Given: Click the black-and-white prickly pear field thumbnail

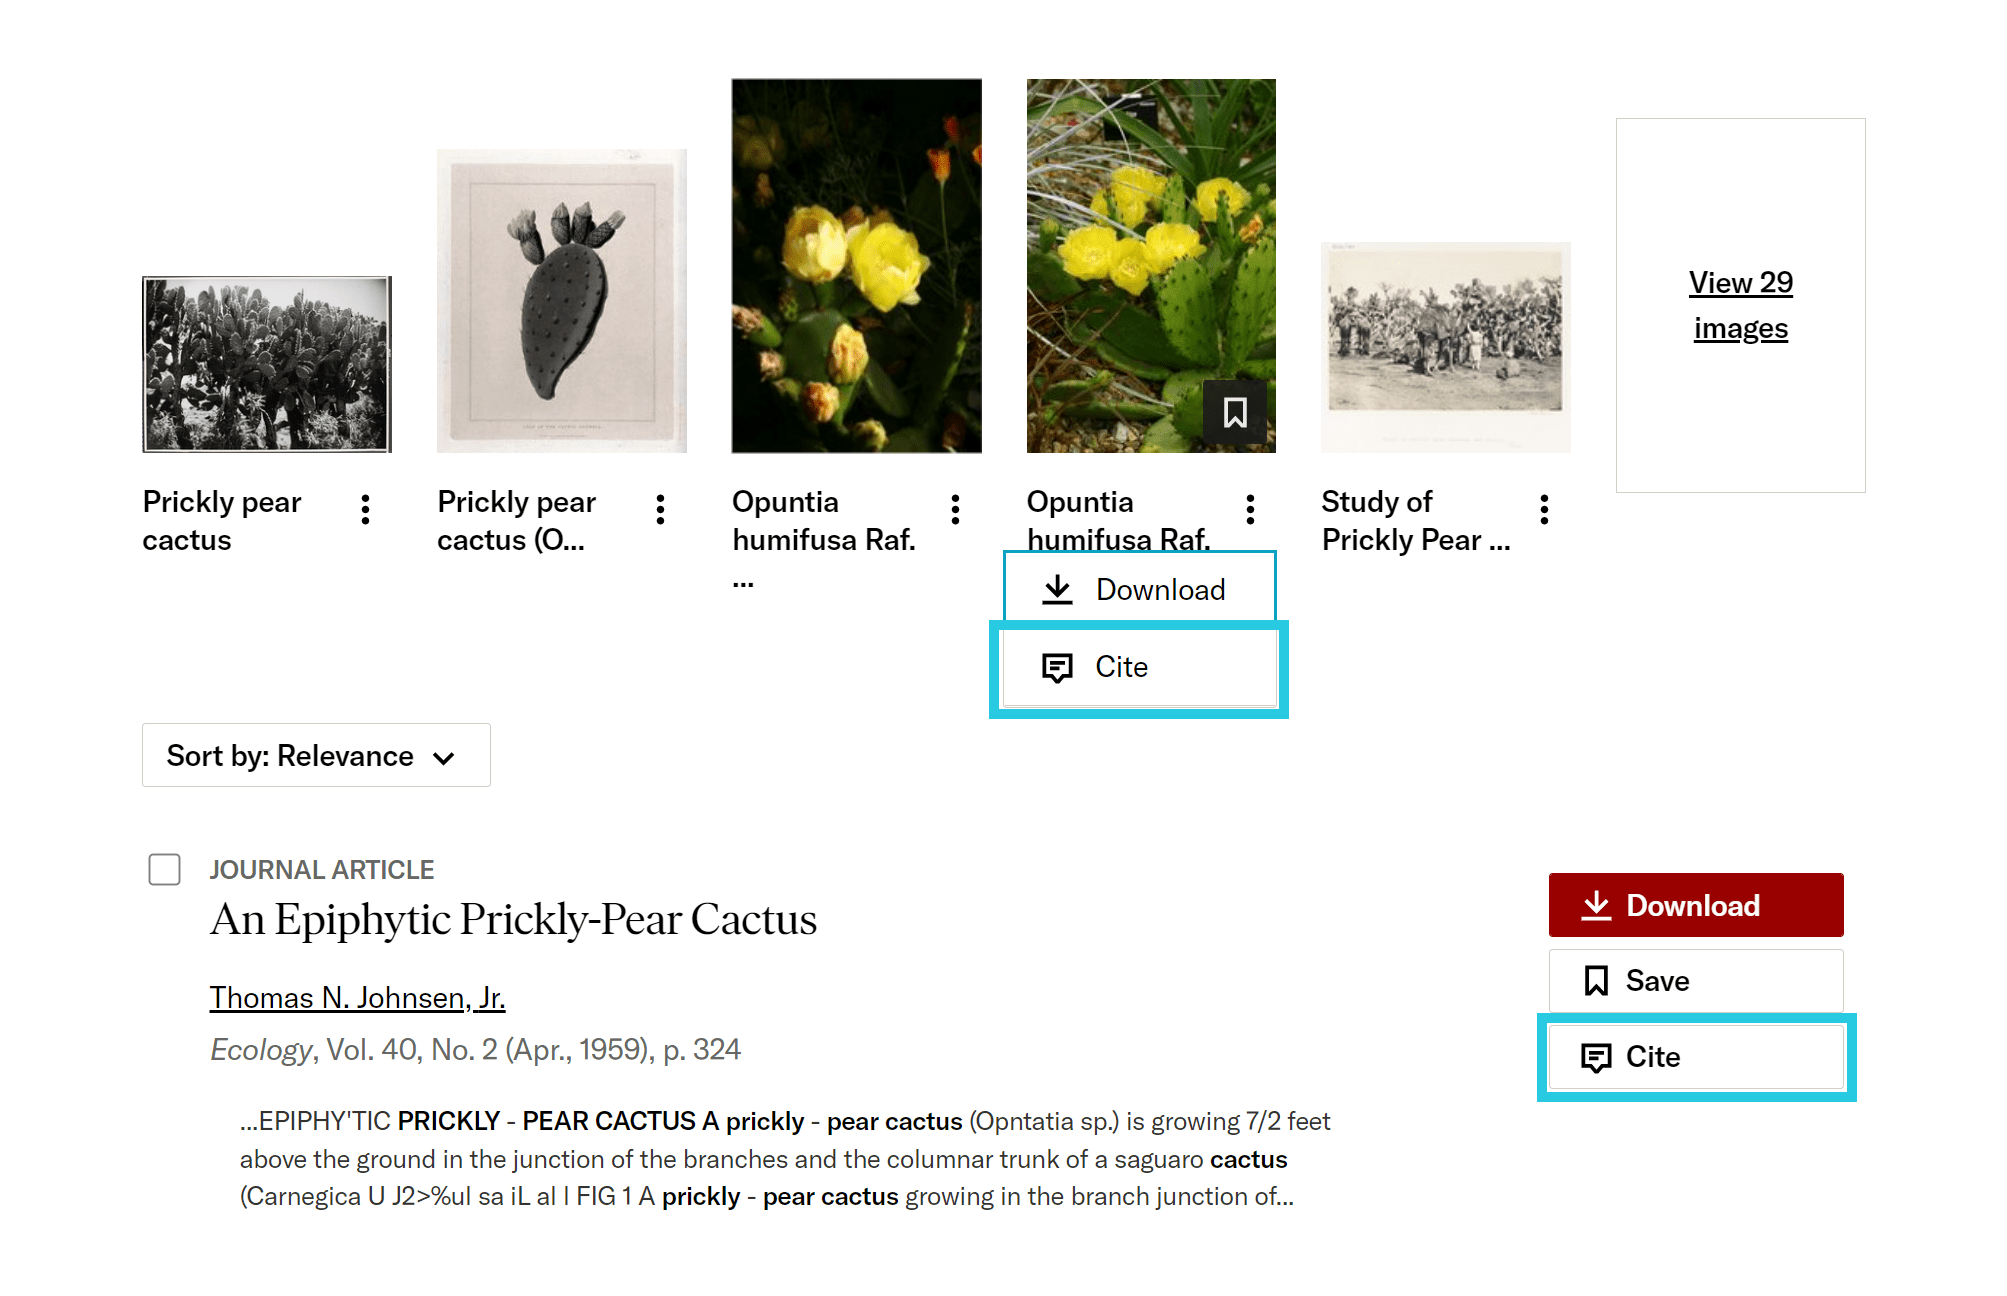Looking at the screenshot, I should pos(266,363).
